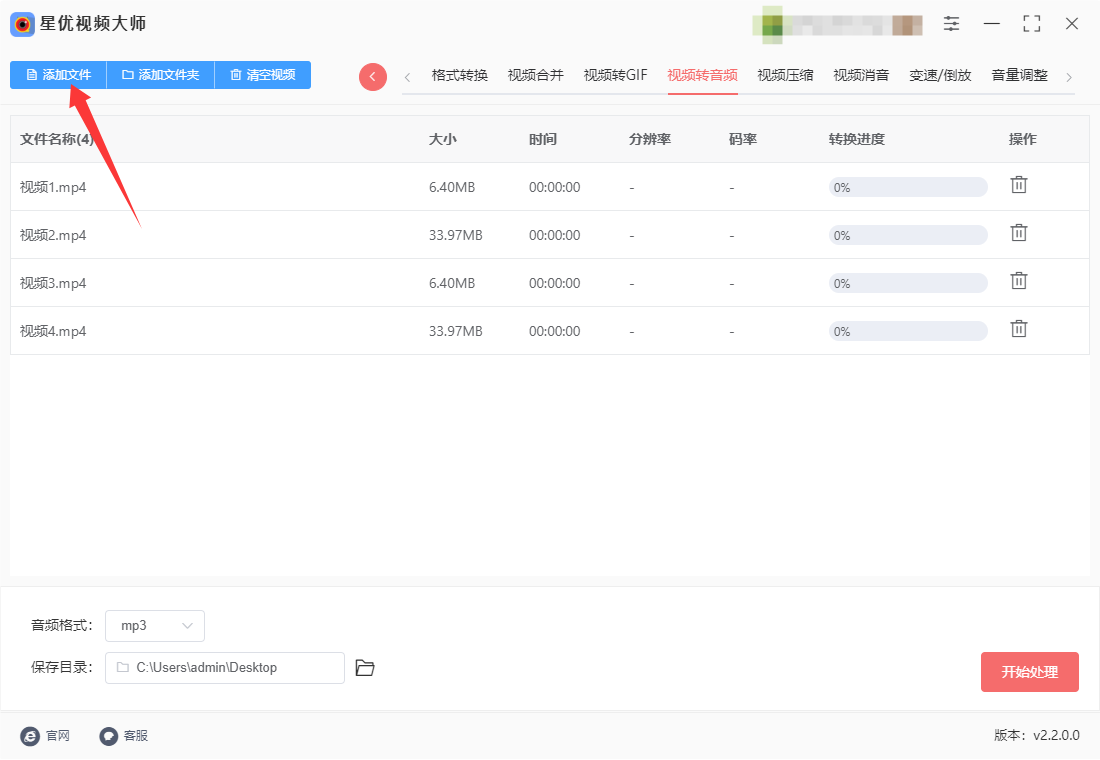This screenshot has width=1100, height=760.
Task: Delete 视频4.mp4 using its trash icon
Action: 1019,329
